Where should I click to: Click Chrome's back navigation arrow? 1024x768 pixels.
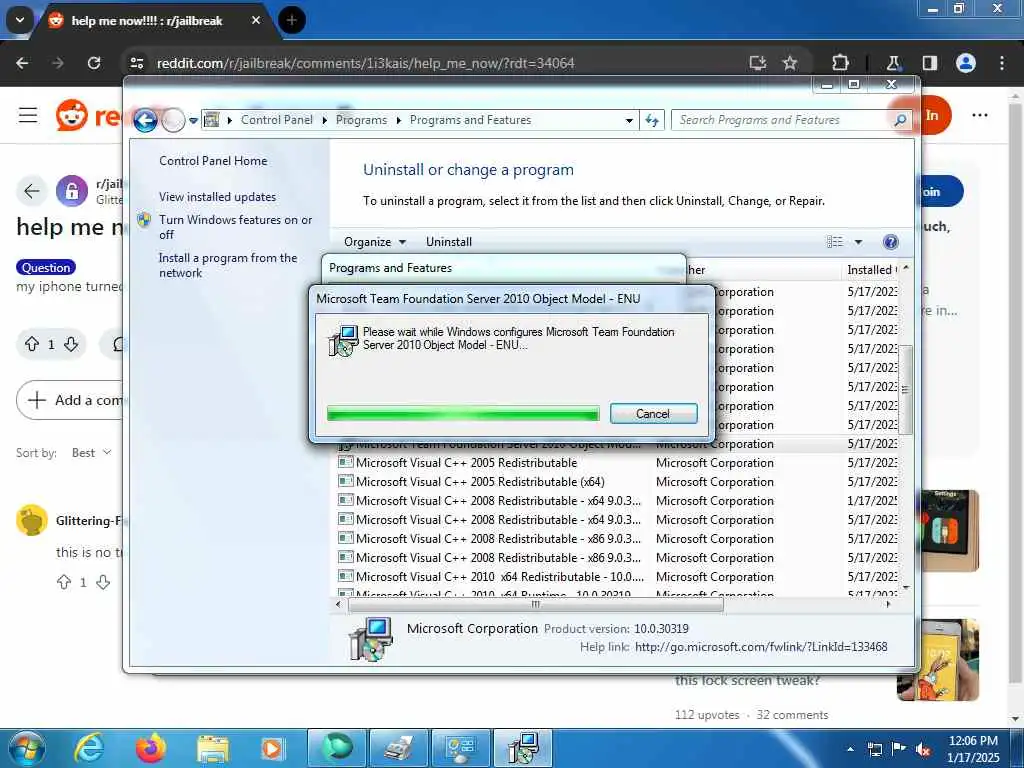[22, 63]
